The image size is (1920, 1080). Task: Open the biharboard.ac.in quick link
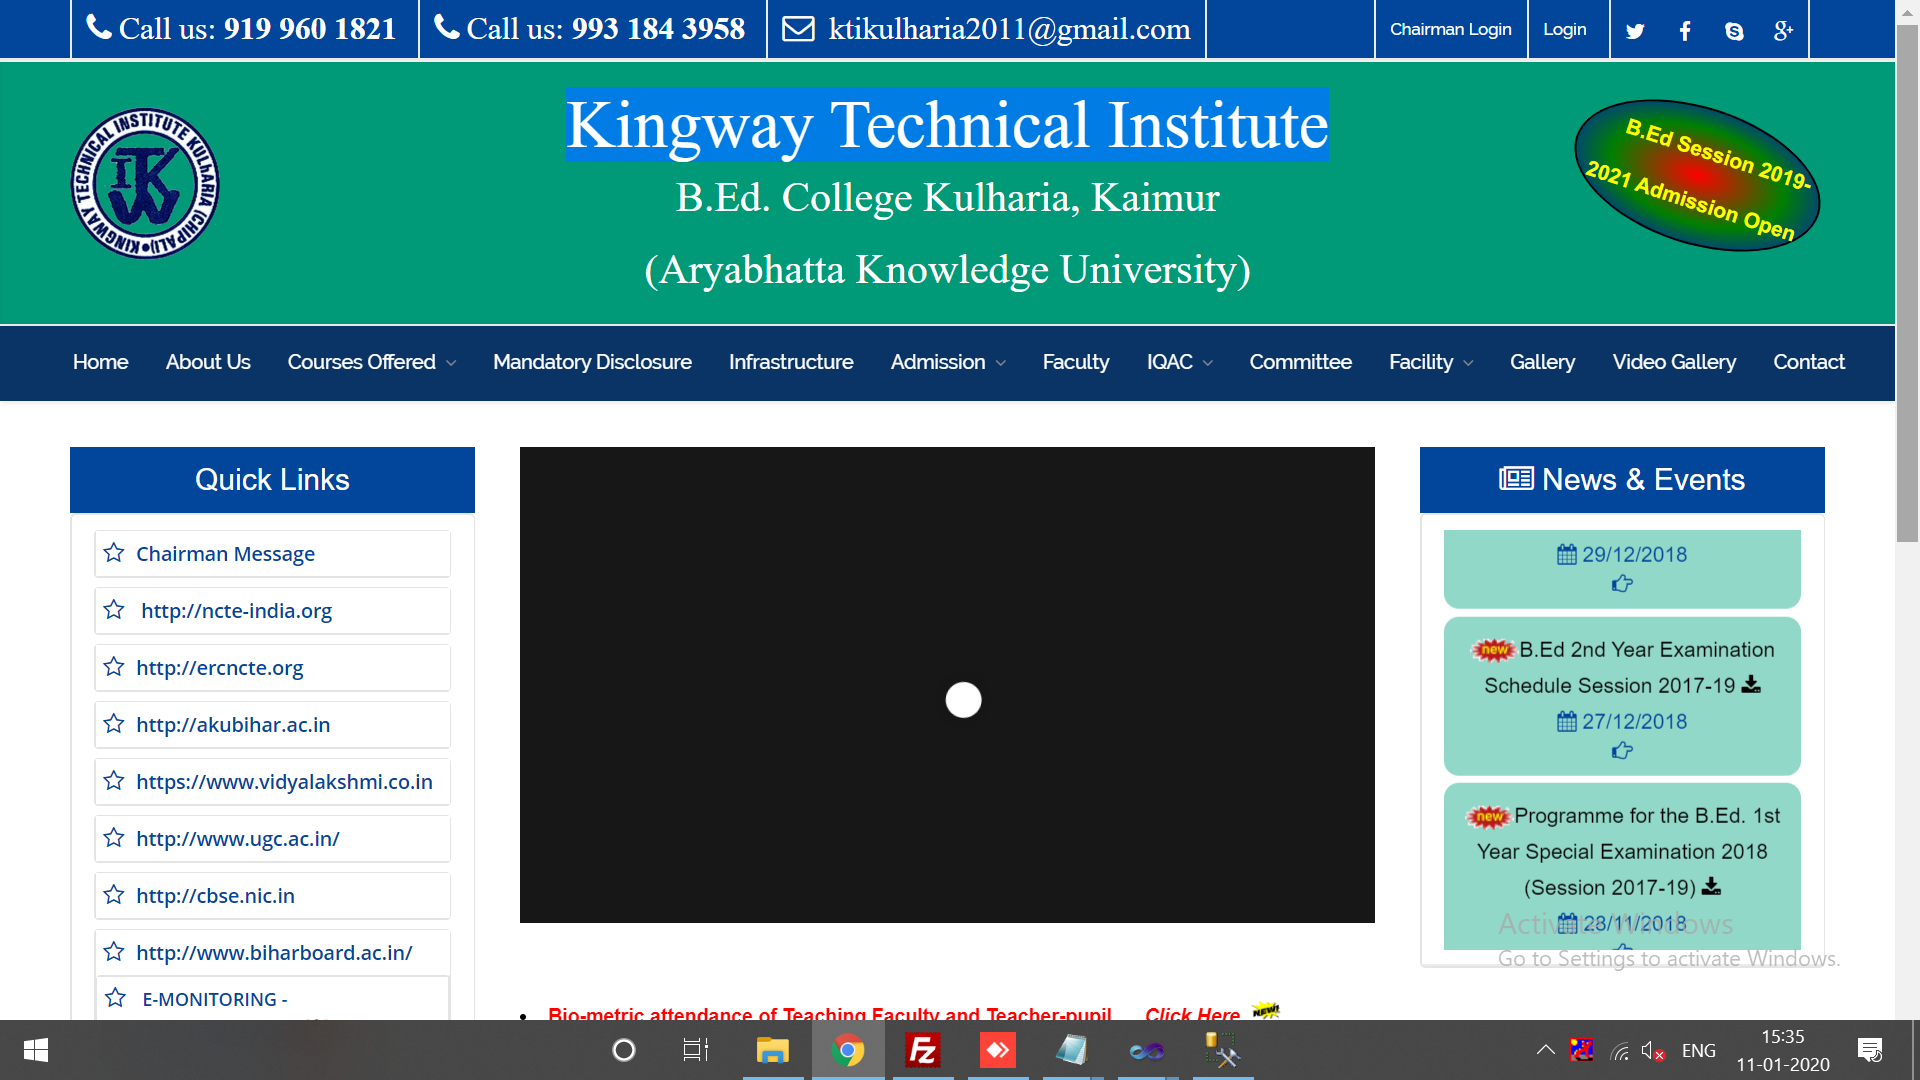(273, 952)
